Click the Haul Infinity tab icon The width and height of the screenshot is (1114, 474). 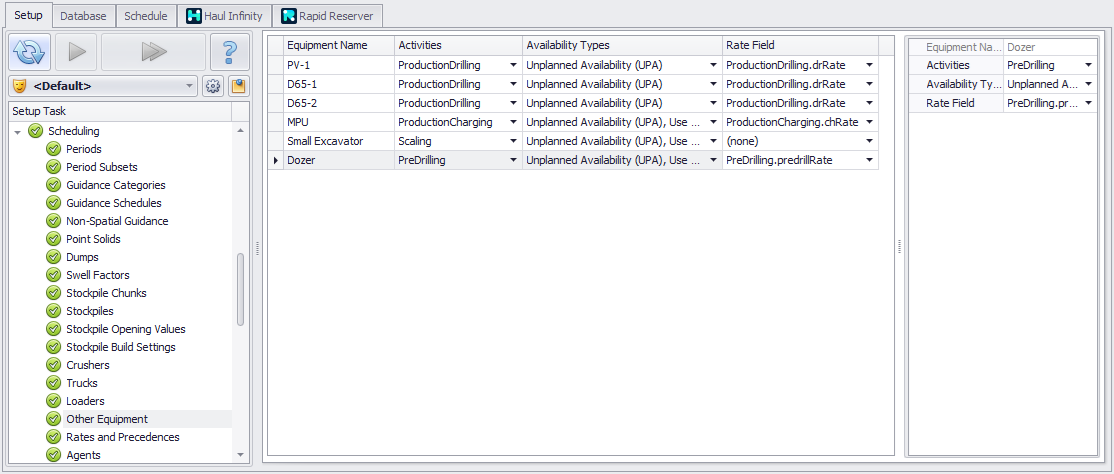pos(194,16)
